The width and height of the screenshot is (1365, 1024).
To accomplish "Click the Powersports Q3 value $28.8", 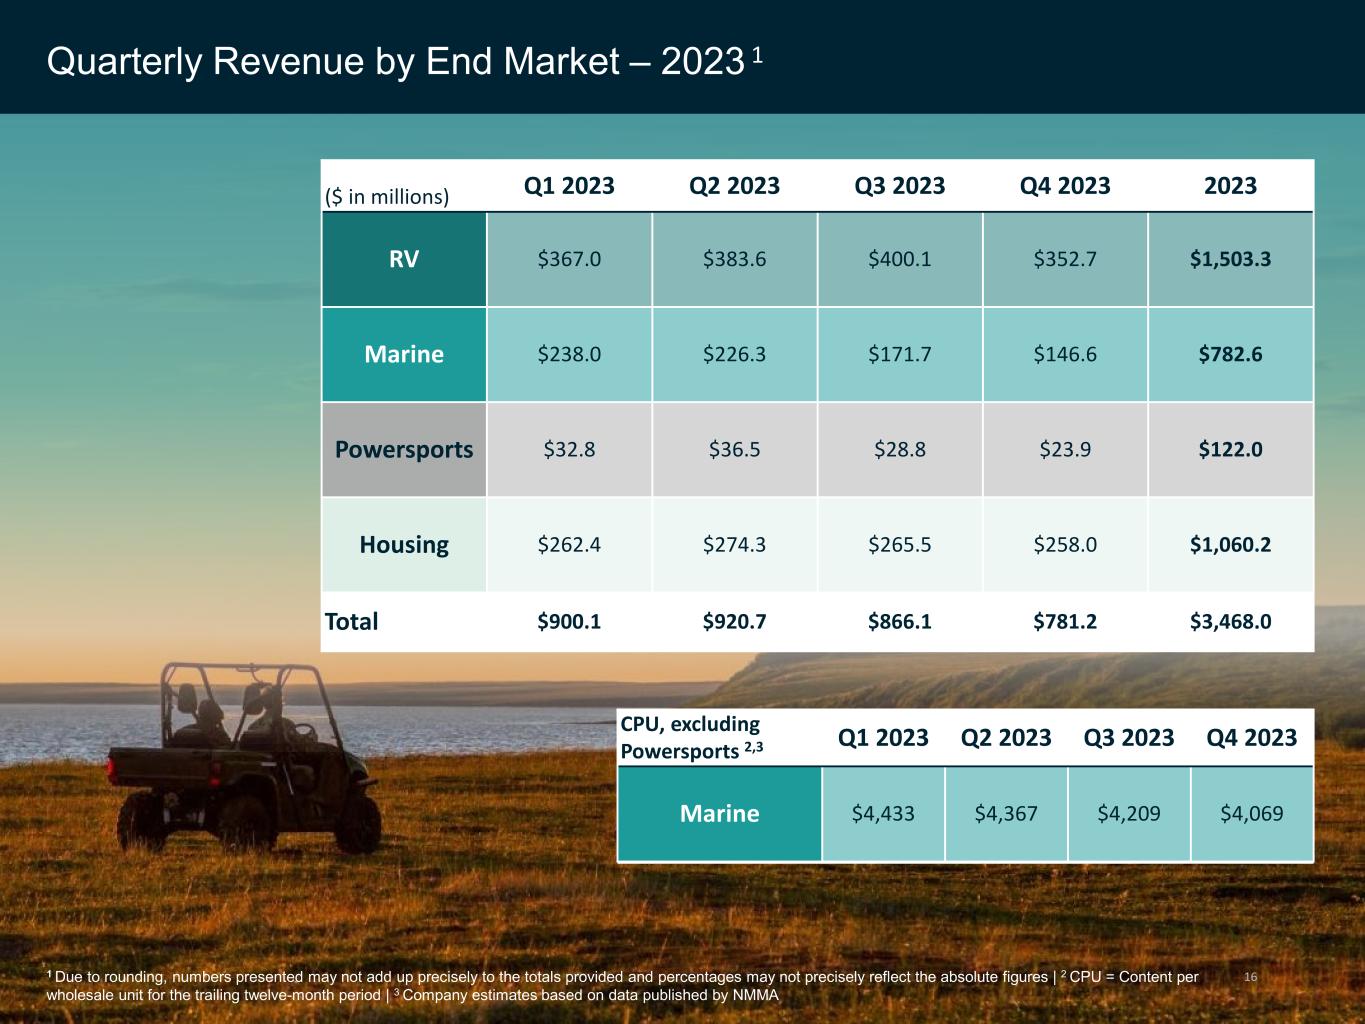I will [900, 449].
